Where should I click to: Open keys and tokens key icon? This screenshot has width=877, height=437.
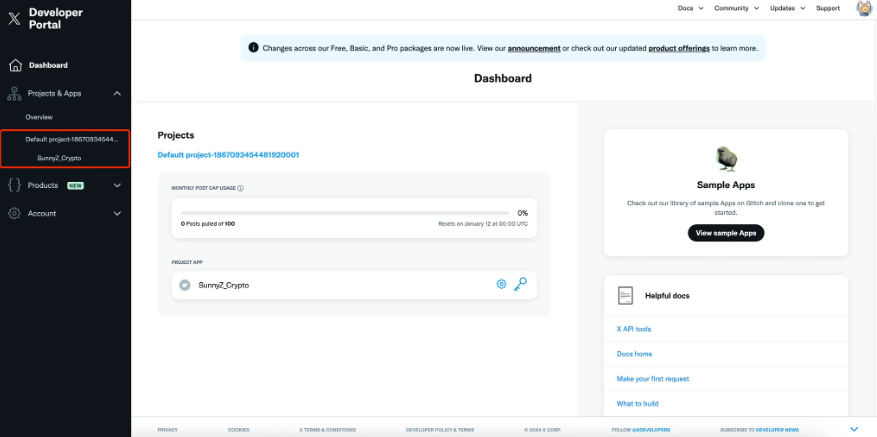[x=520, y=285]
